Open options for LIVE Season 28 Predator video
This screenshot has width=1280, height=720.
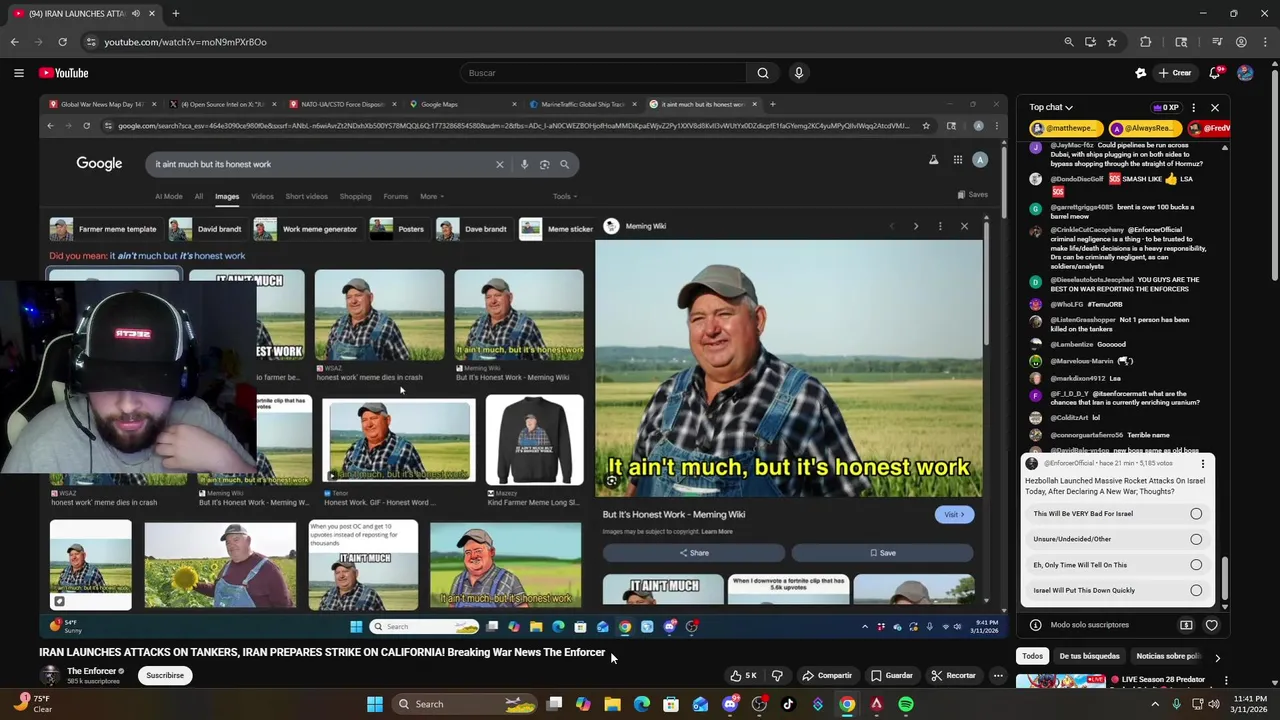coord(1226,680)
